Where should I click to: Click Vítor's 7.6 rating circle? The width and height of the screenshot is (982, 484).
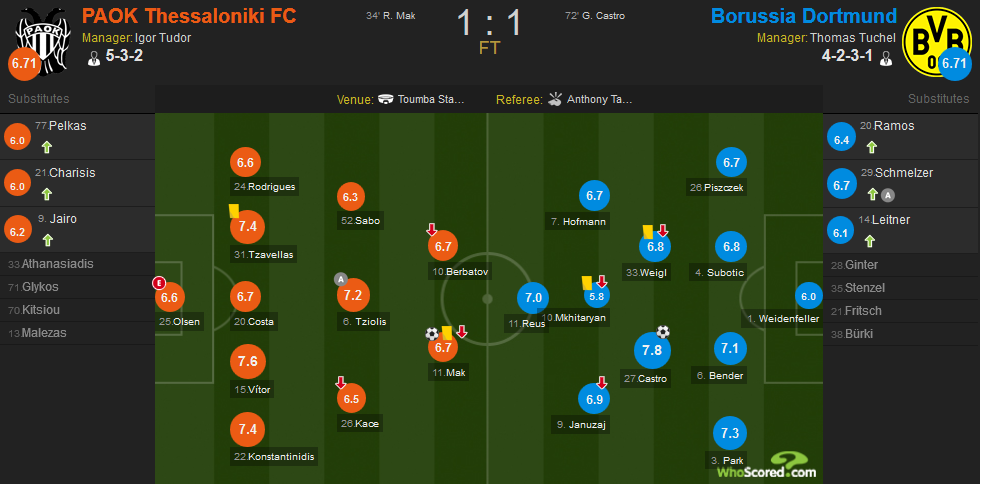point(248,362)
